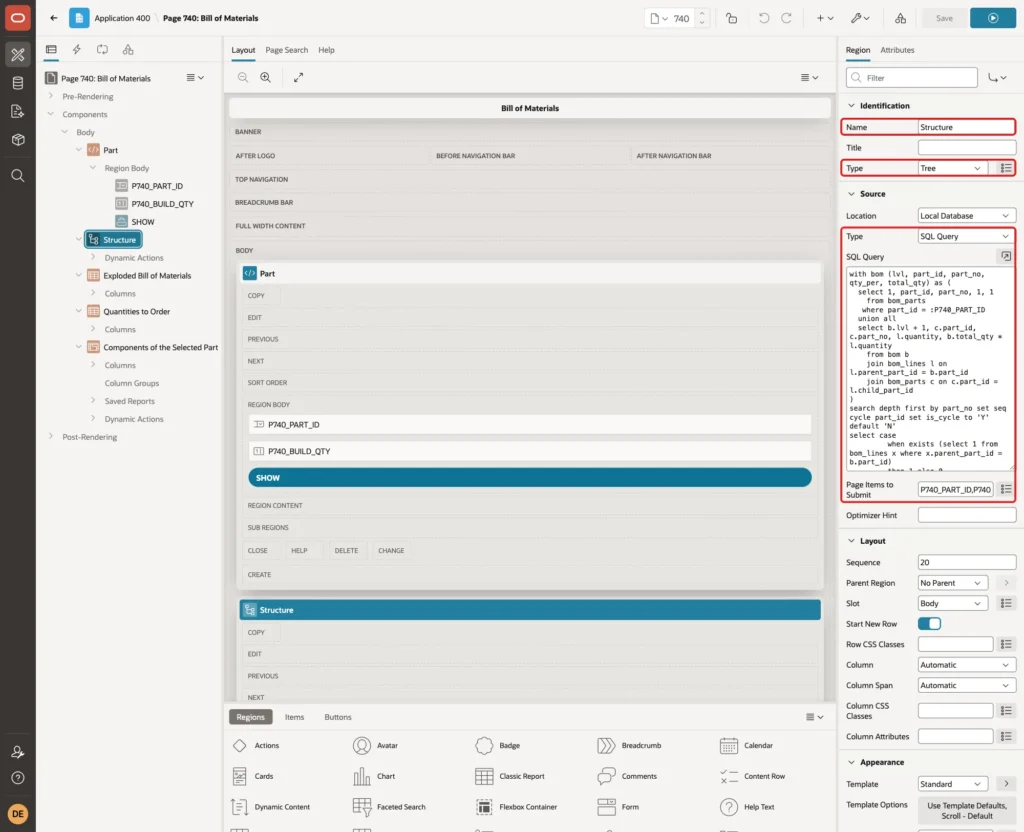The image size is (1024, 832).
Task: Open the Help tab in central pane
Action: tap(327, 50)
